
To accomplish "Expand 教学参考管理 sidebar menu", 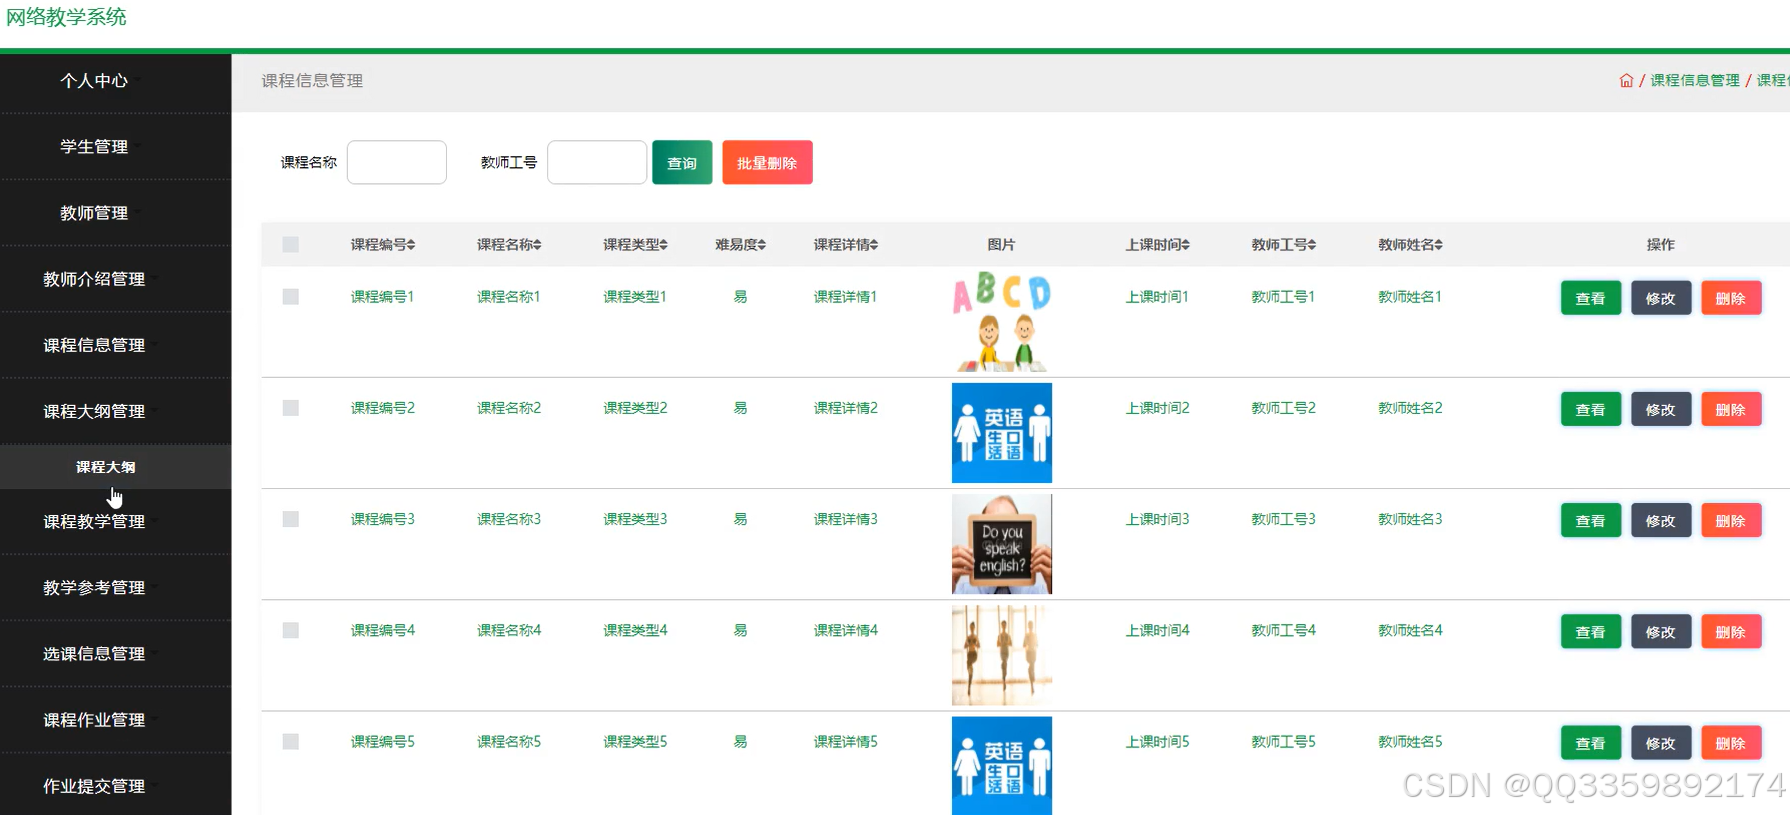I will [x=115, y=588].
